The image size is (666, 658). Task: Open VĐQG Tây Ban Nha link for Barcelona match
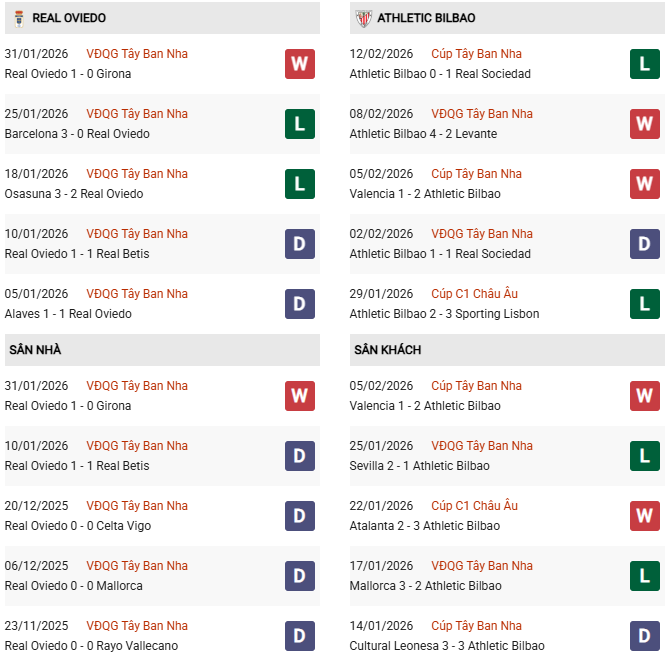click(137, 114)
